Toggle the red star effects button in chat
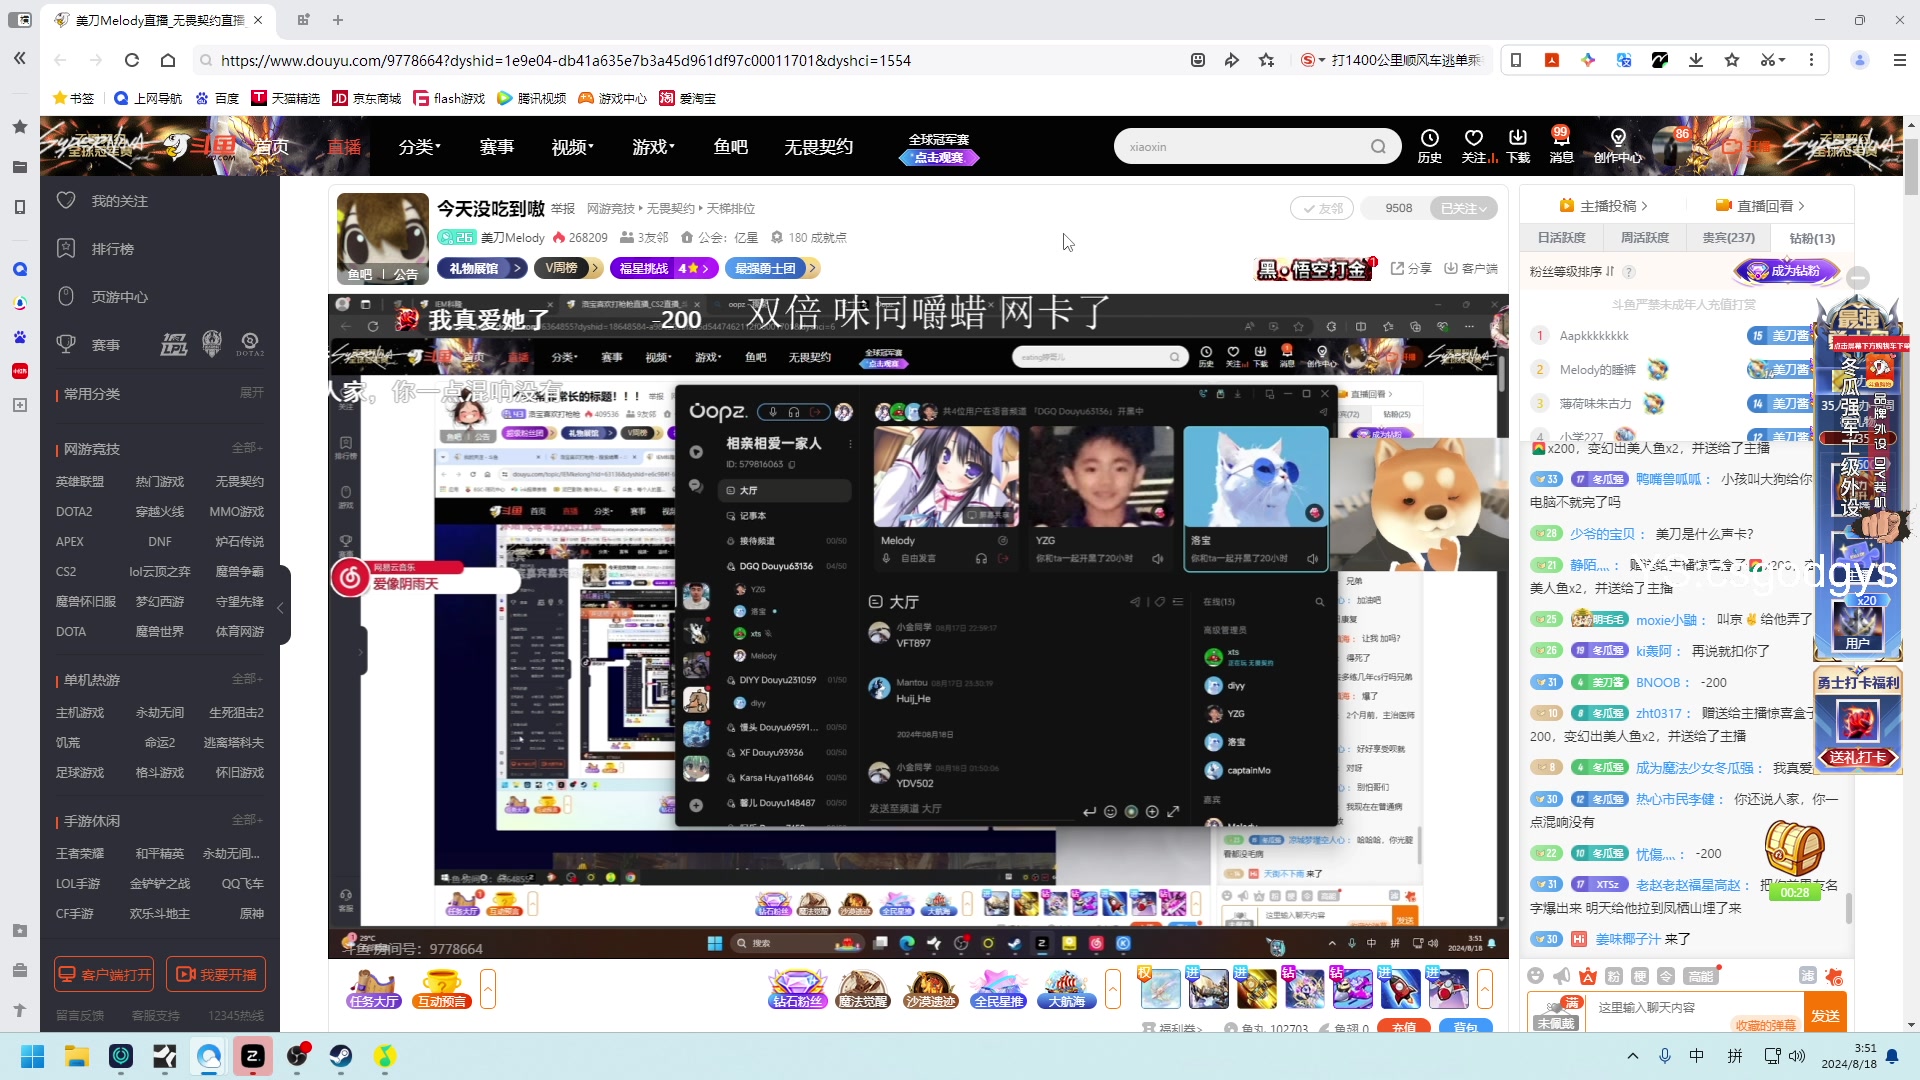 click(x=1833, y=976)
